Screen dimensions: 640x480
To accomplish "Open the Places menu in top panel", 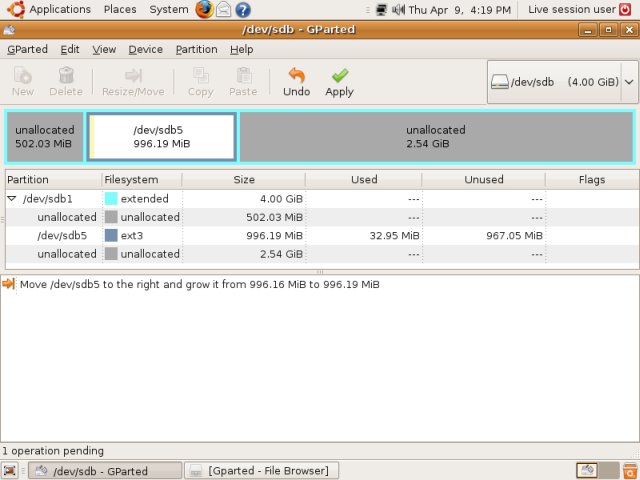I will click(x=120, y=9).
